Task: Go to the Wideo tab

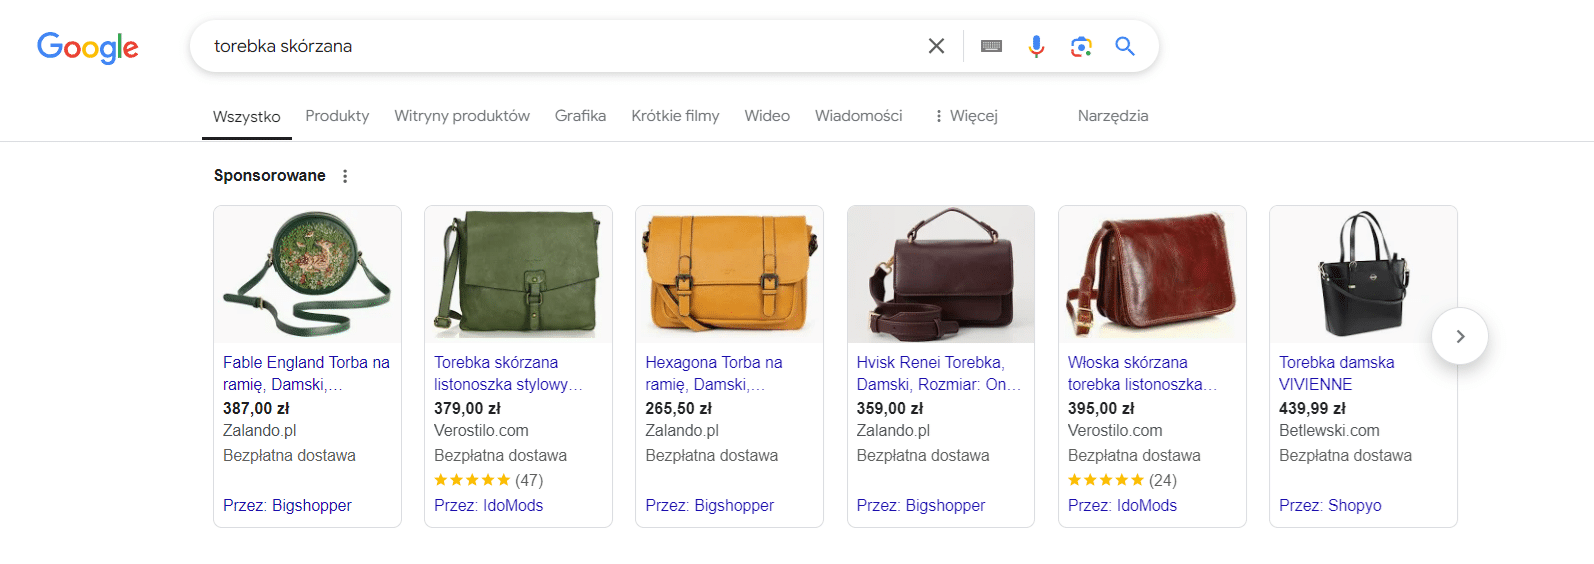Action: click(x=767, y=116)
